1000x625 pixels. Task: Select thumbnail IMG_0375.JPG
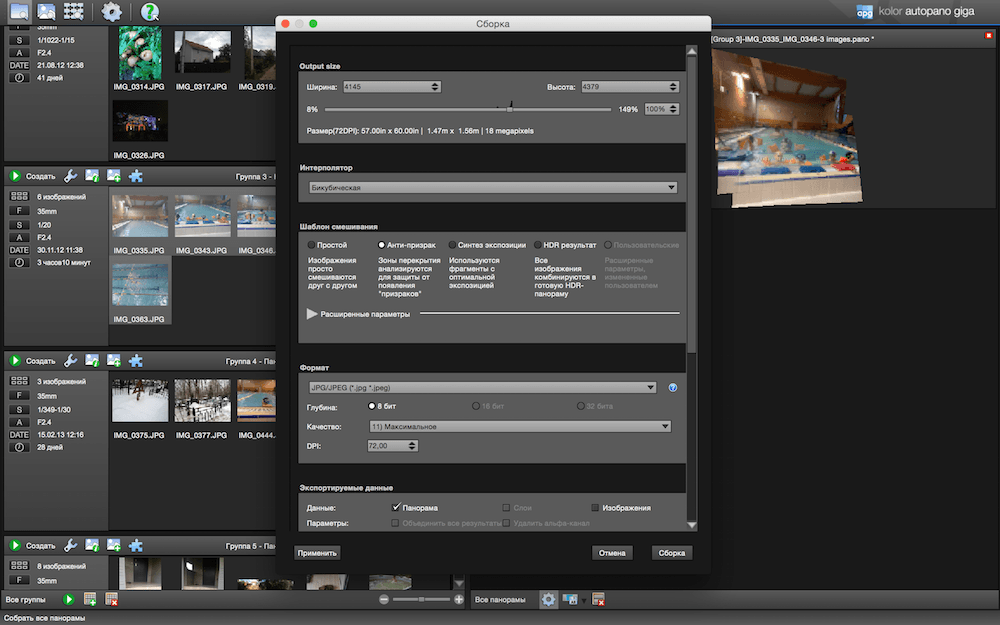click(140, 401)
